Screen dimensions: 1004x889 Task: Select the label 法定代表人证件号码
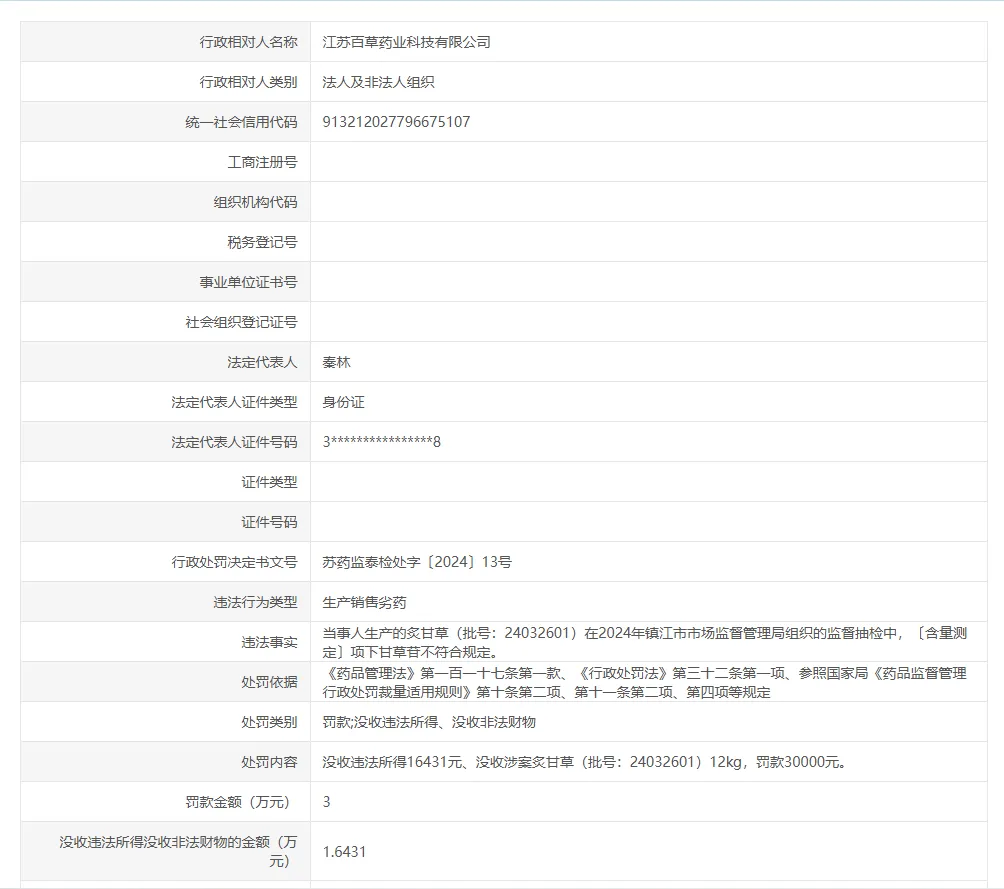(234, 442)
